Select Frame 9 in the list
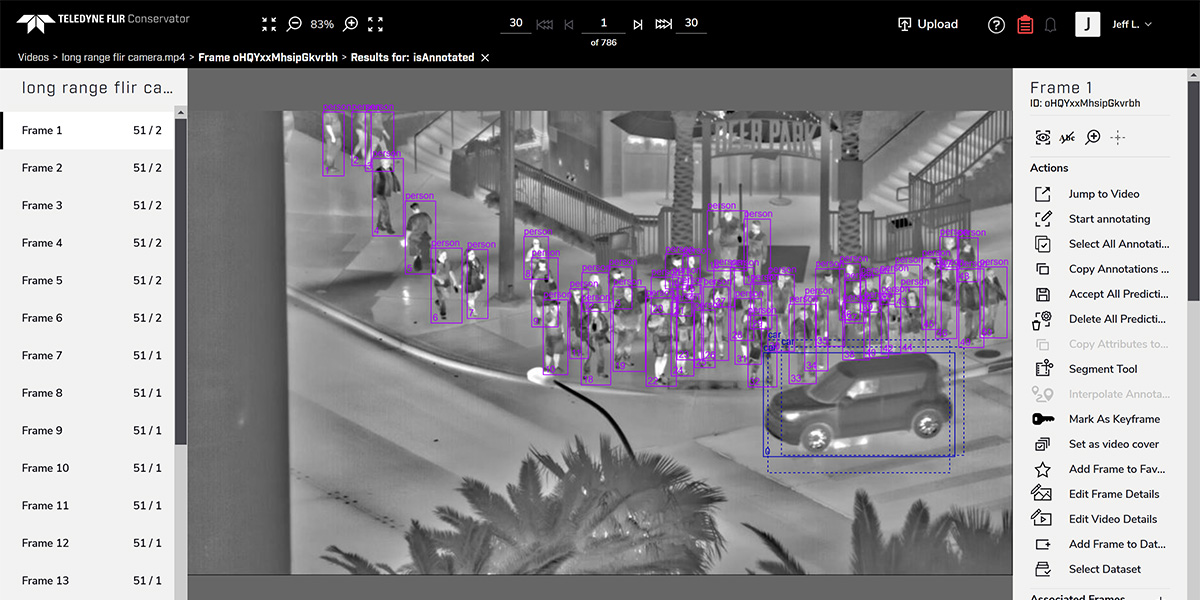The image size is (1200, 600). click(x=87, y=430)
